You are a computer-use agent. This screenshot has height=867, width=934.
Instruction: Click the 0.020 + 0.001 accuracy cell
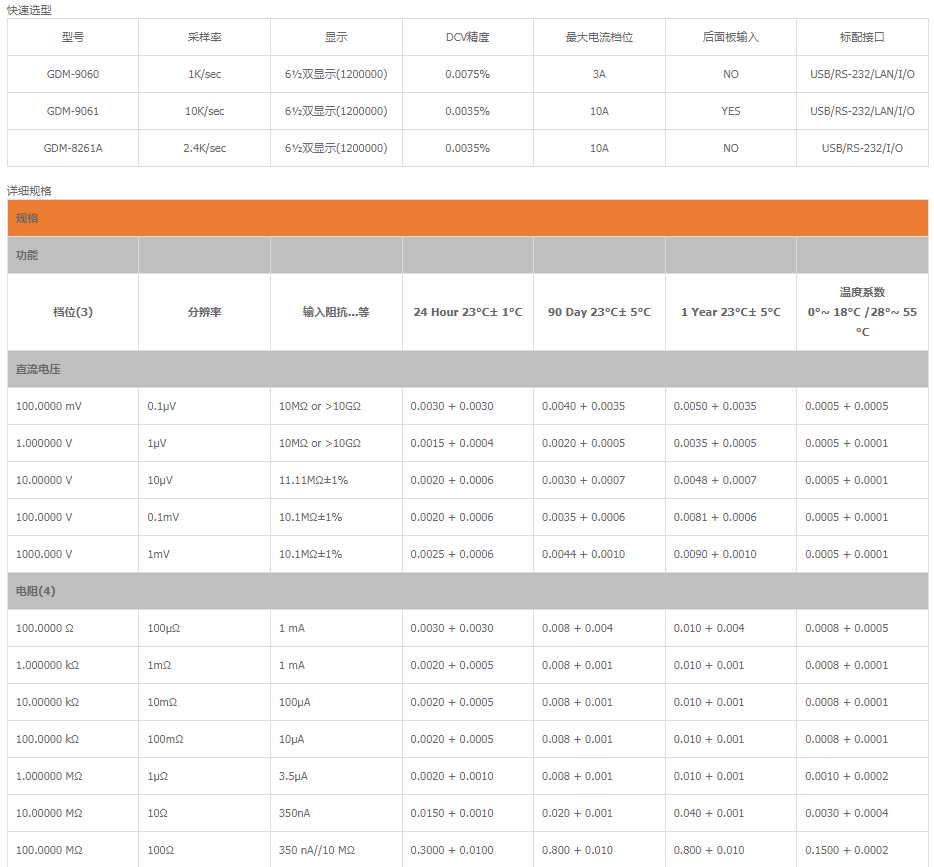599,813
